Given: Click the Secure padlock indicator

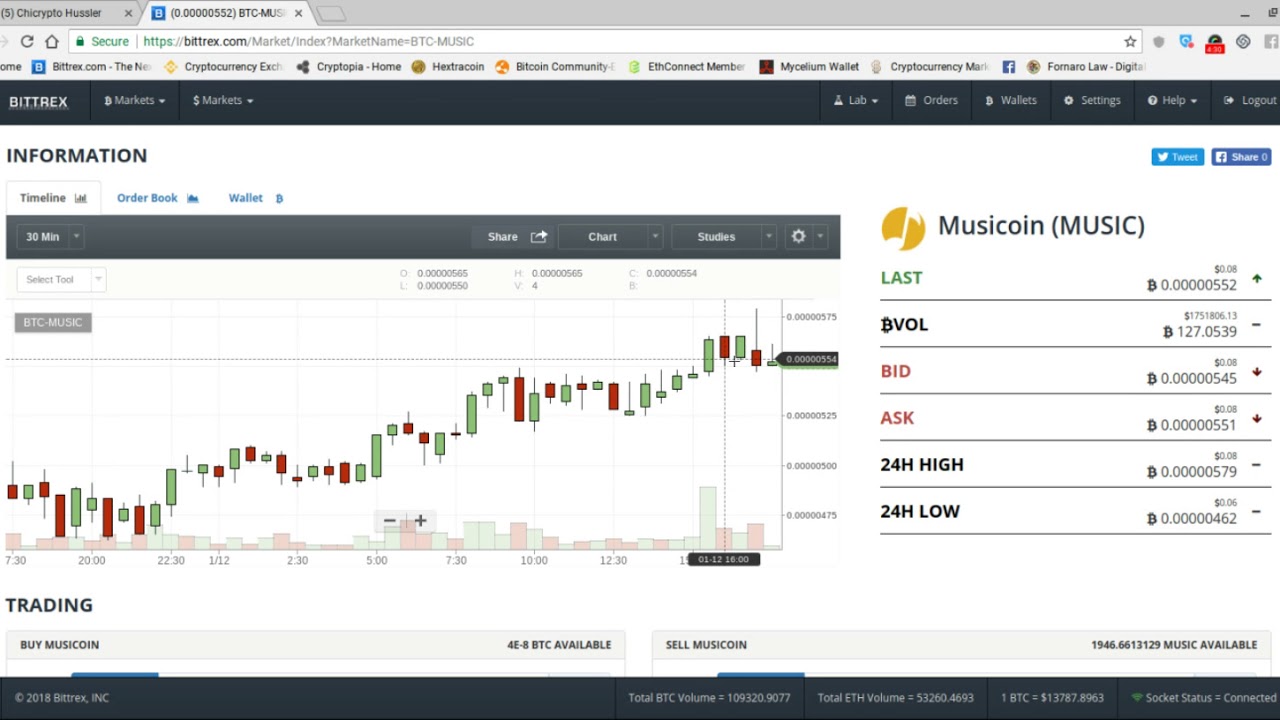Looking at the screenshot, I should pyautogui.click(x=101, y=41).
